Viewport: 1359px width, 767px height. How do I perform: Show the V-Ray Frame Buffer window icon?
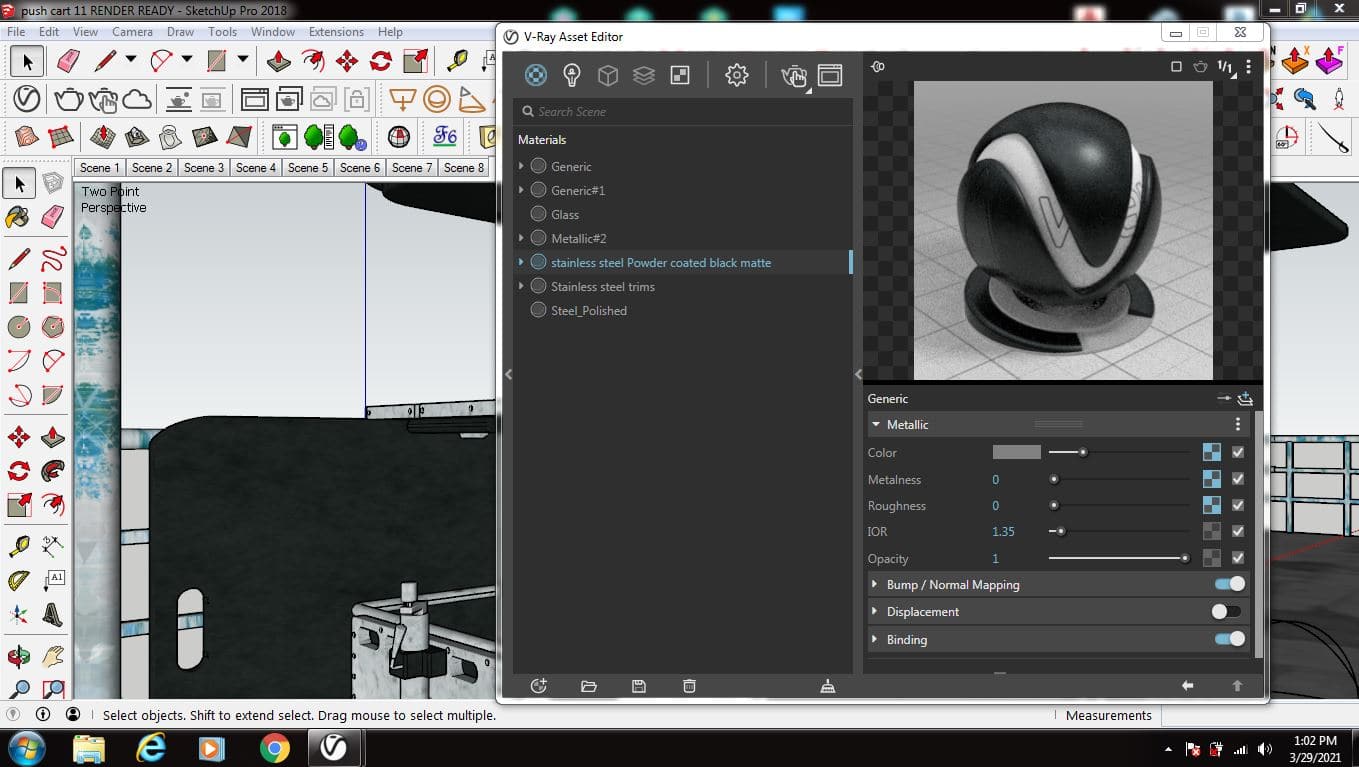(255, 99)
